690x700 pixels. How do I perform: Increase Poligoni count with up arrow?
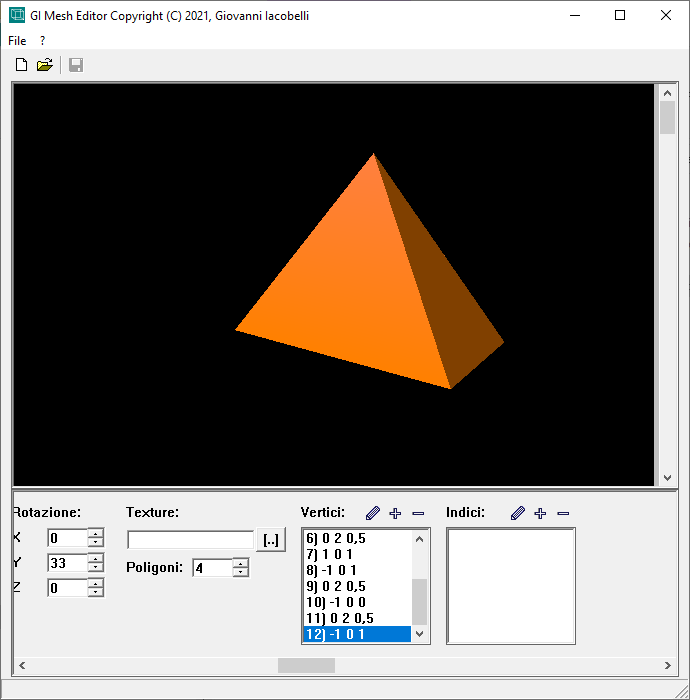241,563
